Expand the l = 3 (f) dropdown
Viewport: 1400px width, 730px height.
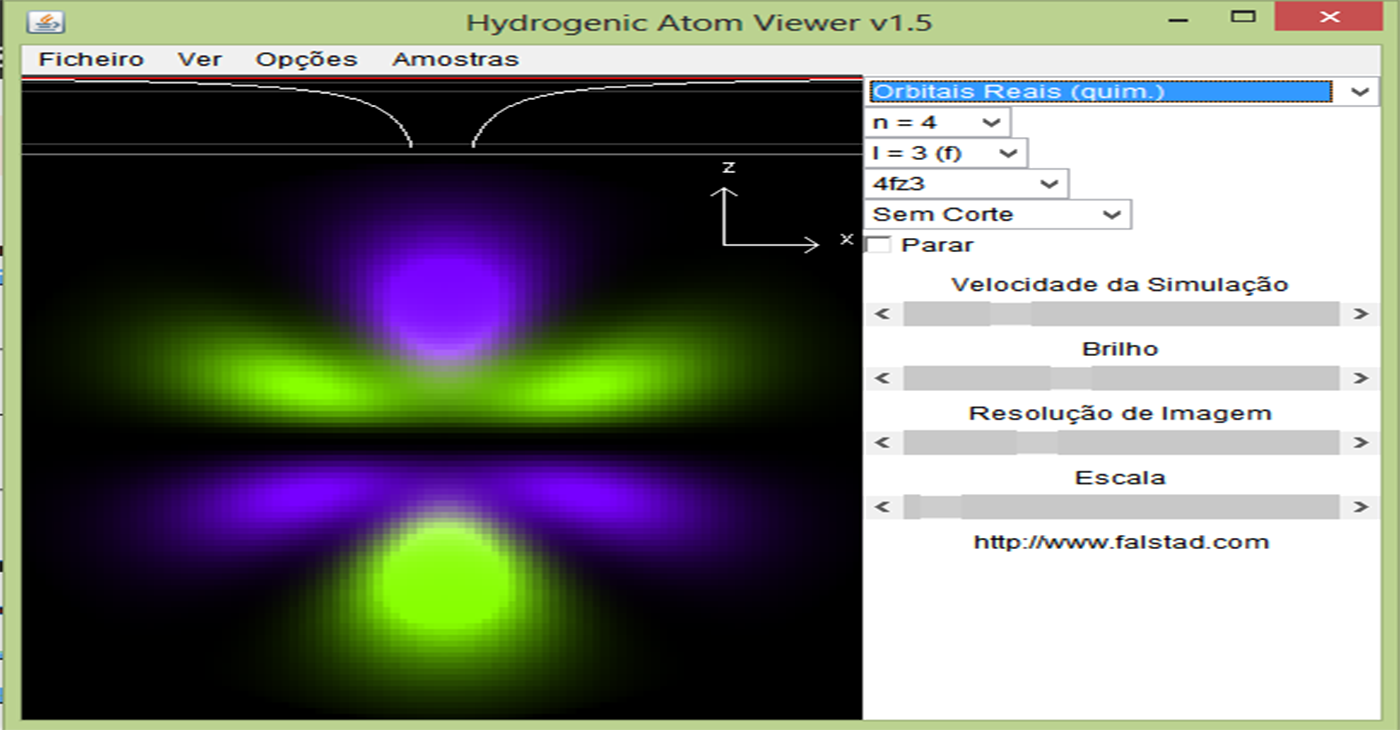tap(946, 153)
